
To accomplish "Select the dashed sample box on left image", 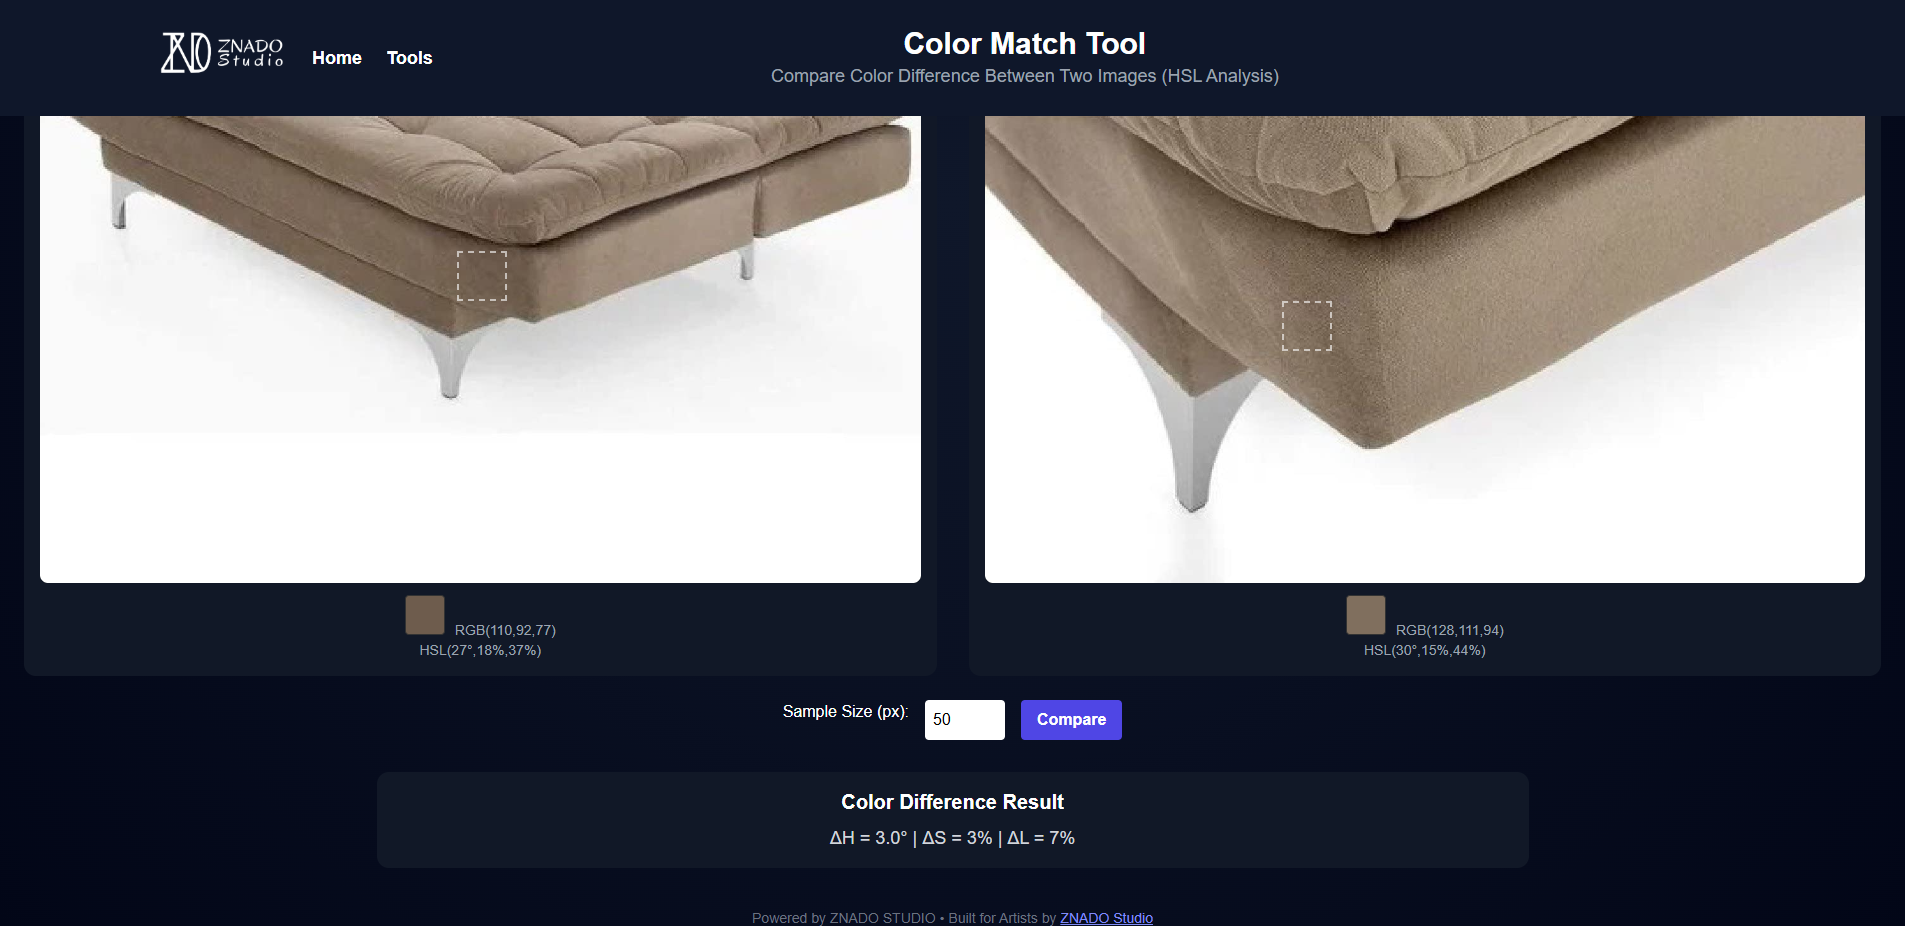I will [x=482, y=276].
